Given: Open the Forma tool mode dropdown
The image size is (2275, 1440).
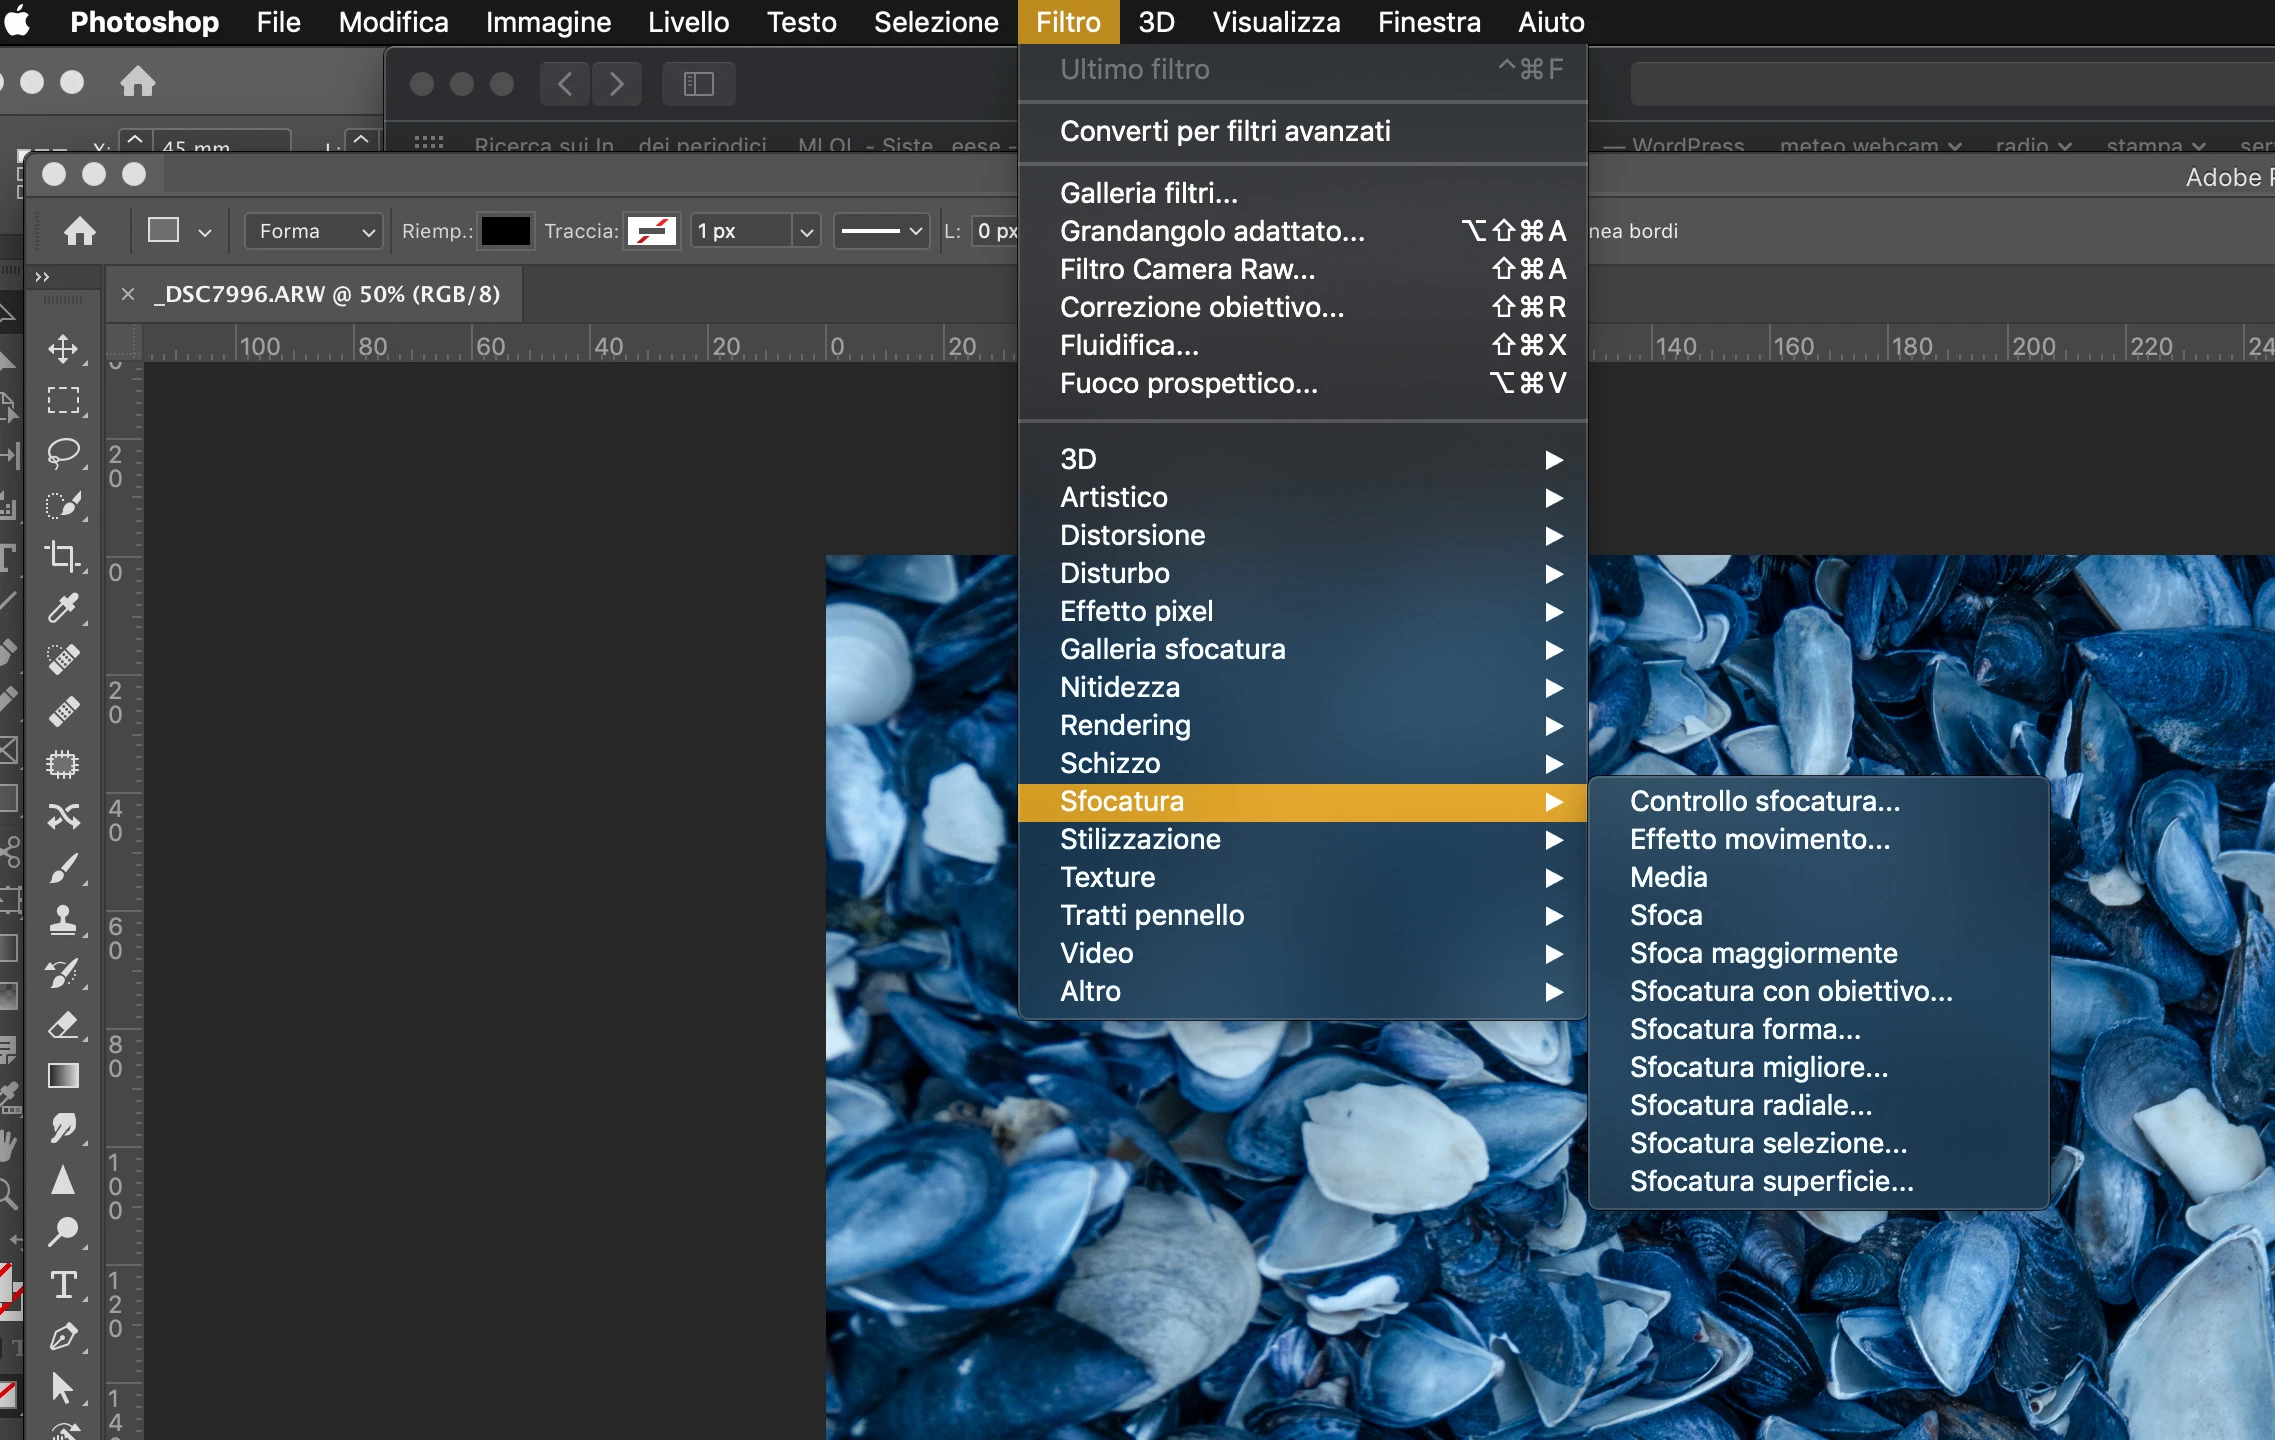Looking at the screenshot, I should [314, 232].
